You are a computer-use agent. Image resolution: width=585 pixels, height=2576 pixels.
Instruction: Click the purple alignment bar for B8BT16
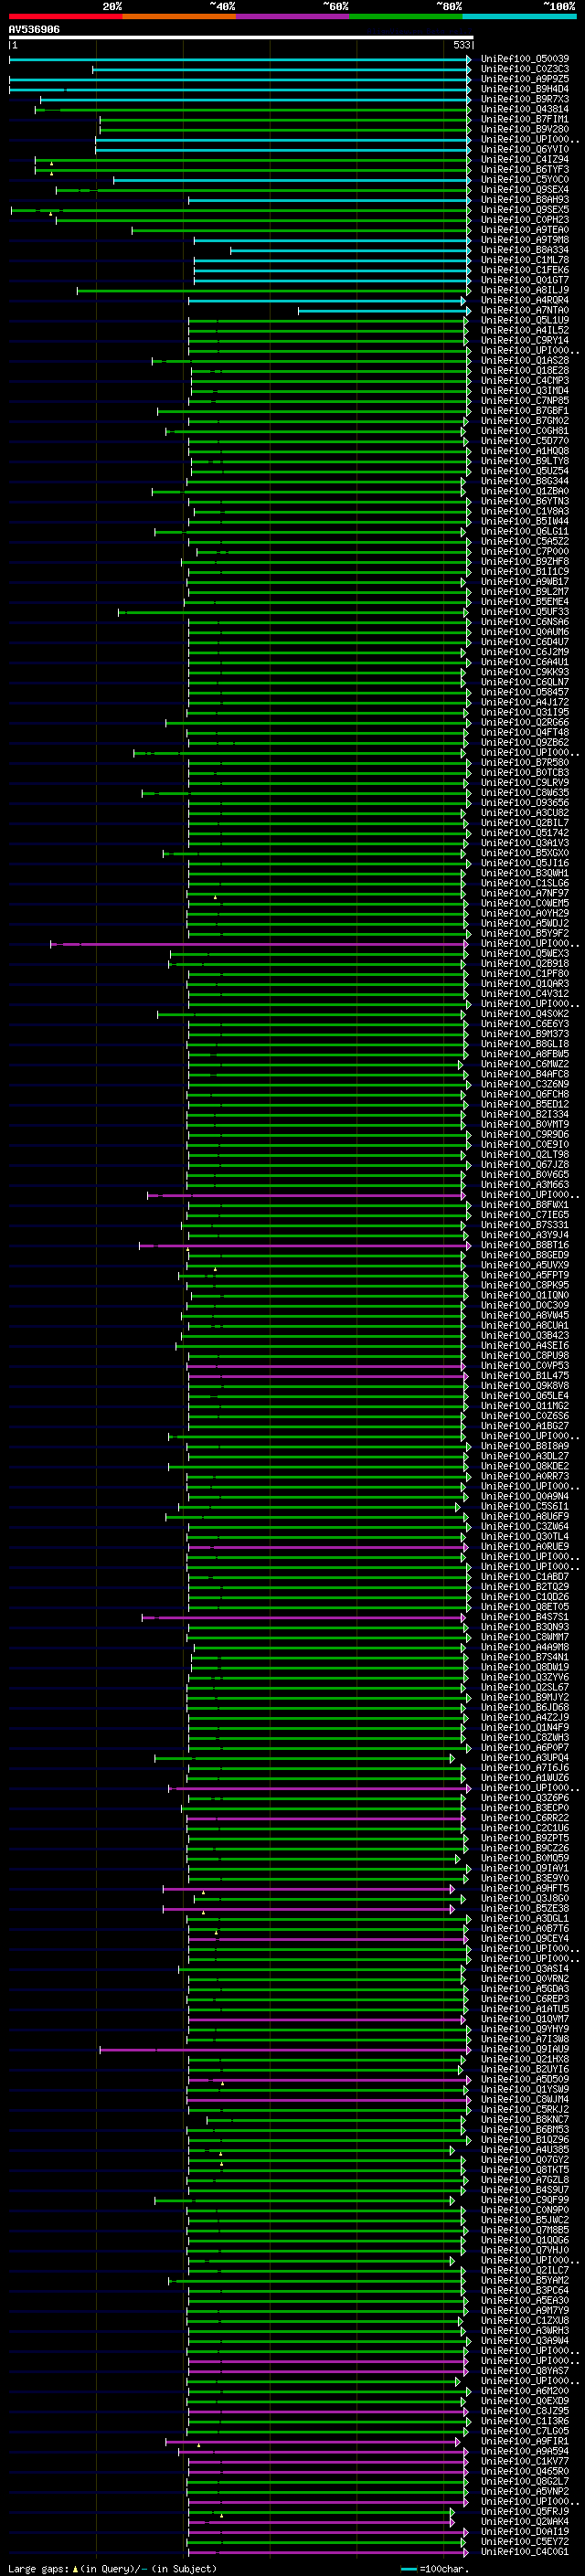[304, 1246]
